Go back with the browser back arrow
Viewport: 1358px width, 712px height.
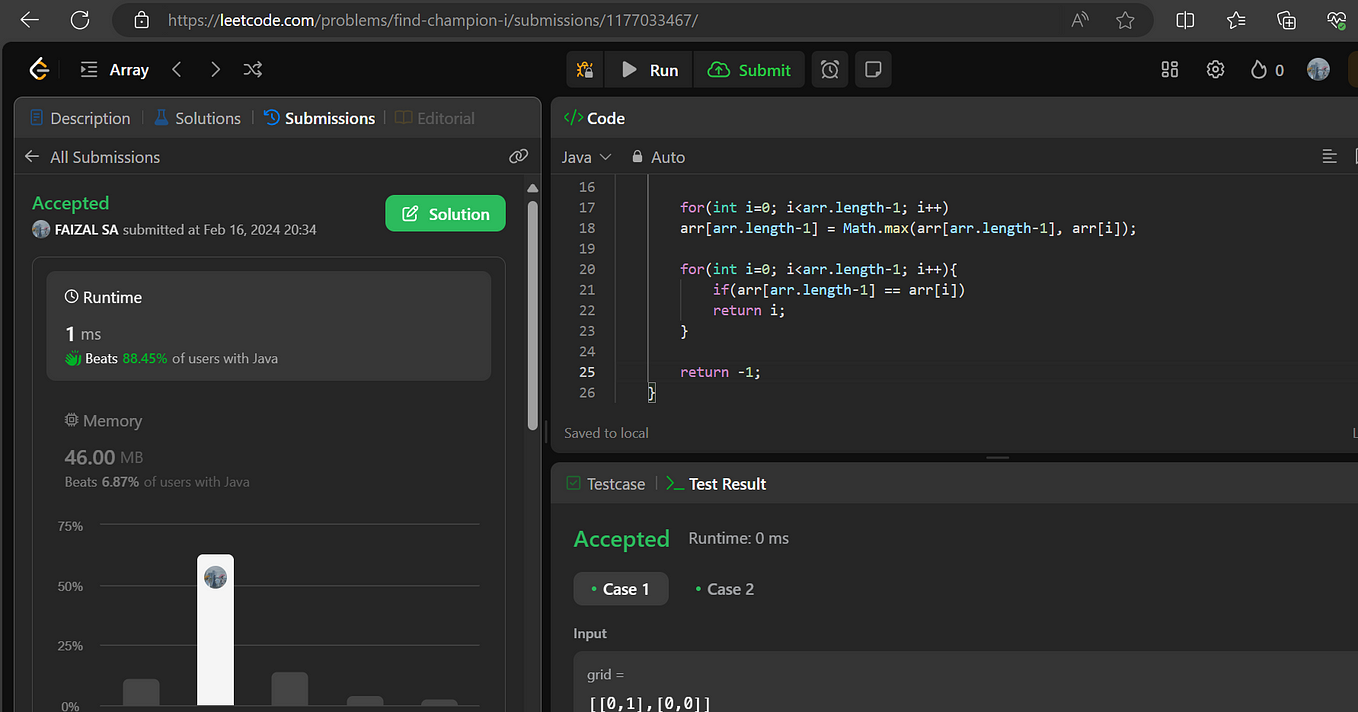click(29, 20)
